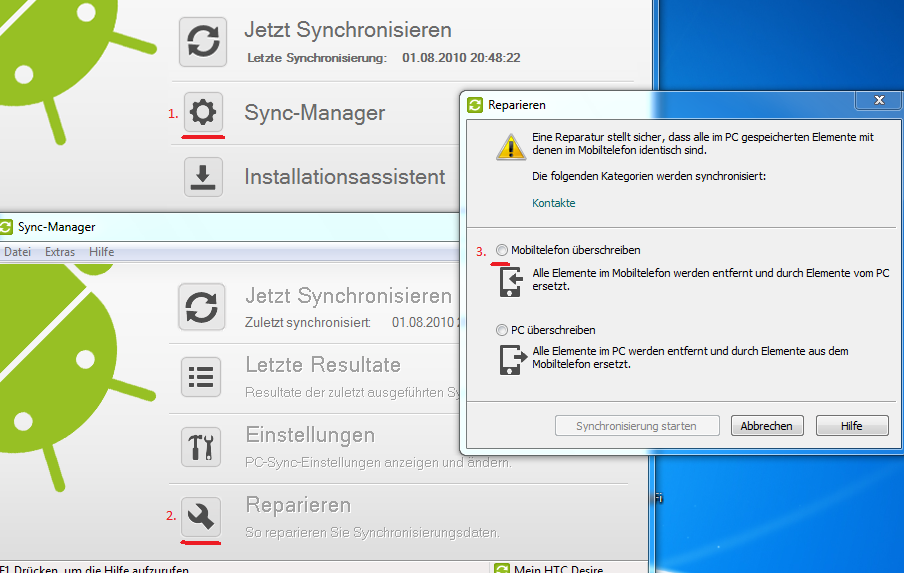Click the date 01.08.2010 20:48:22
This screenshot has width=904, height=573.
[461, 58]
